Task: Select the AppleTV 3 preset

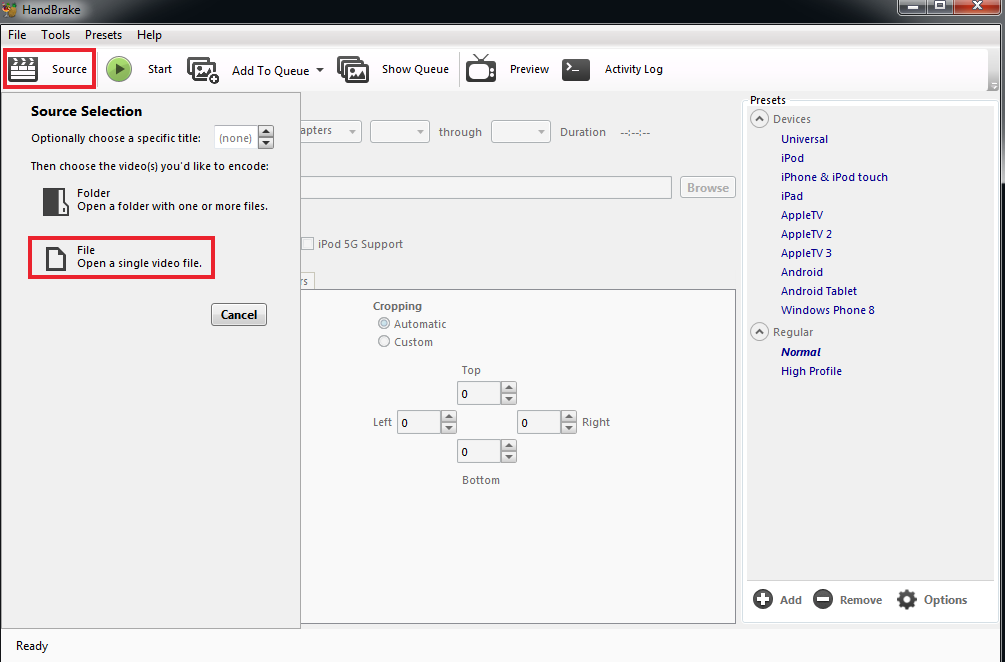Action: [806, 253]
